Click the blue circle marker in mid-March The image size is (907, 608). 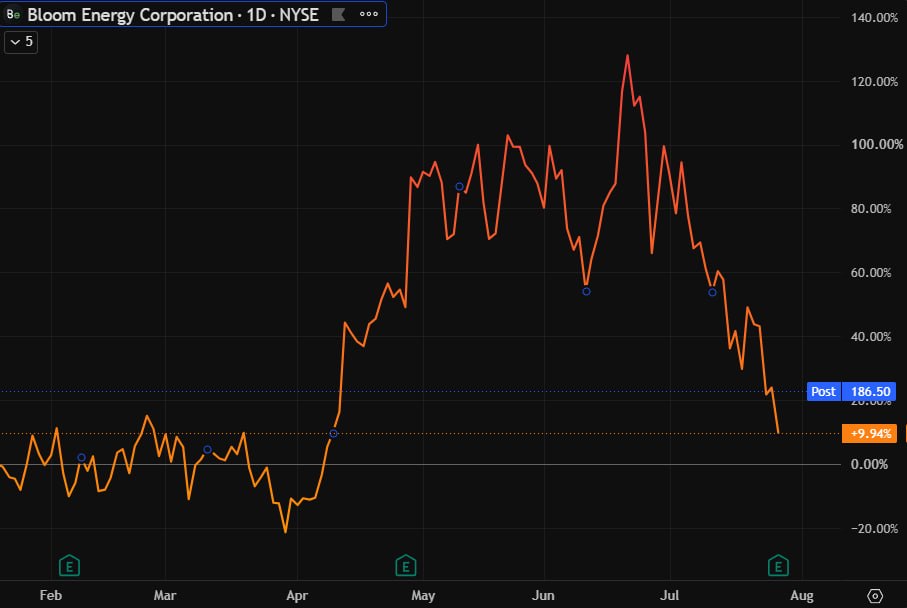coord(207,449)
